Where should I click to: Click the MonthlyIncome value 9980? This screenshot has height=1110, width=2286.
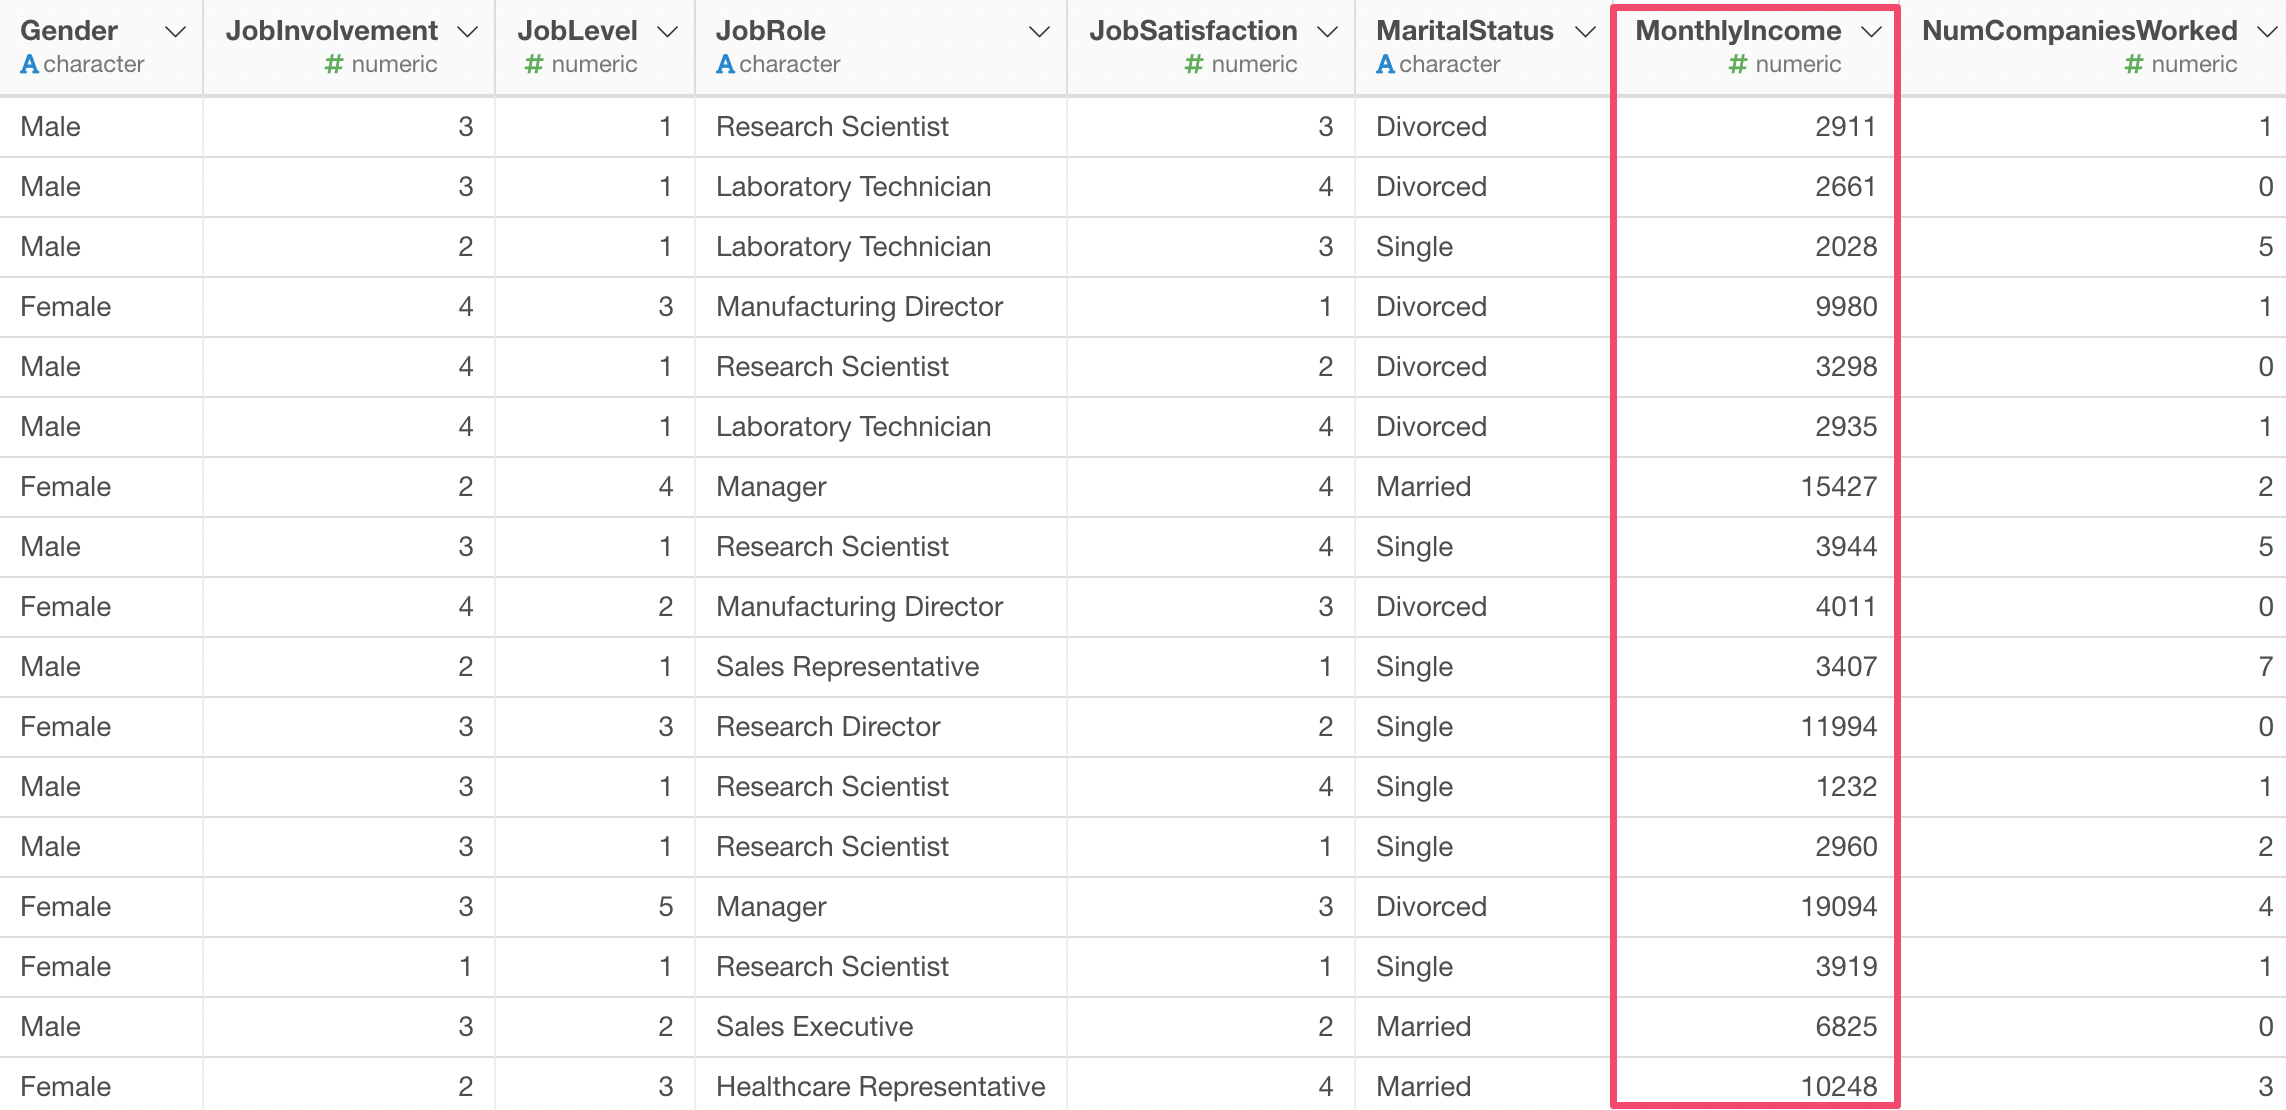[x=1846, y=307]
